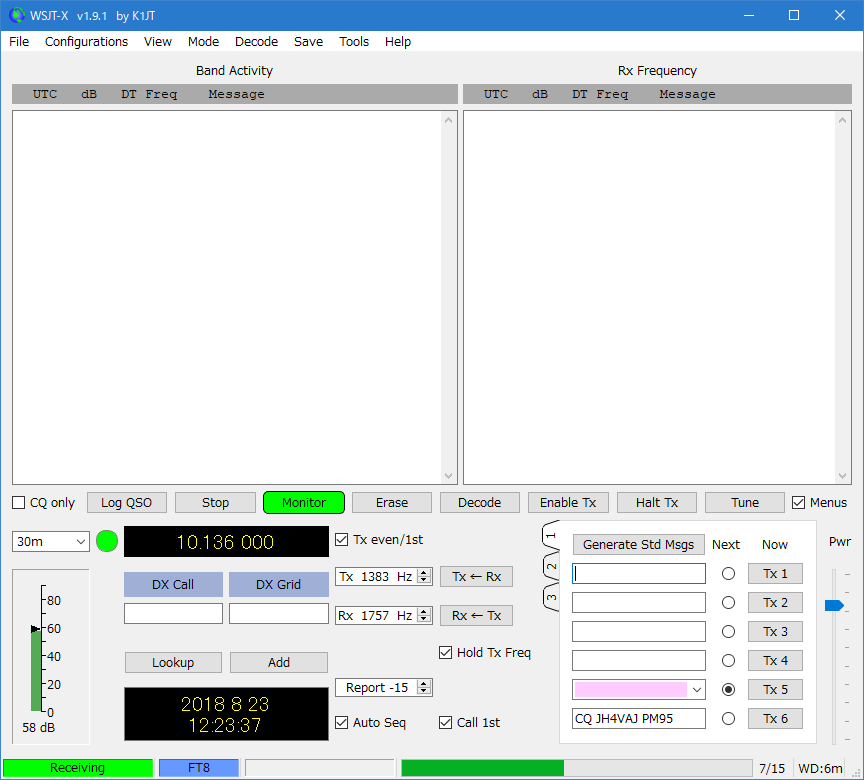This screenshot has height=780, width=864.
Task: Send message now with Tx 3 button
Action: [x=775, y=631]
